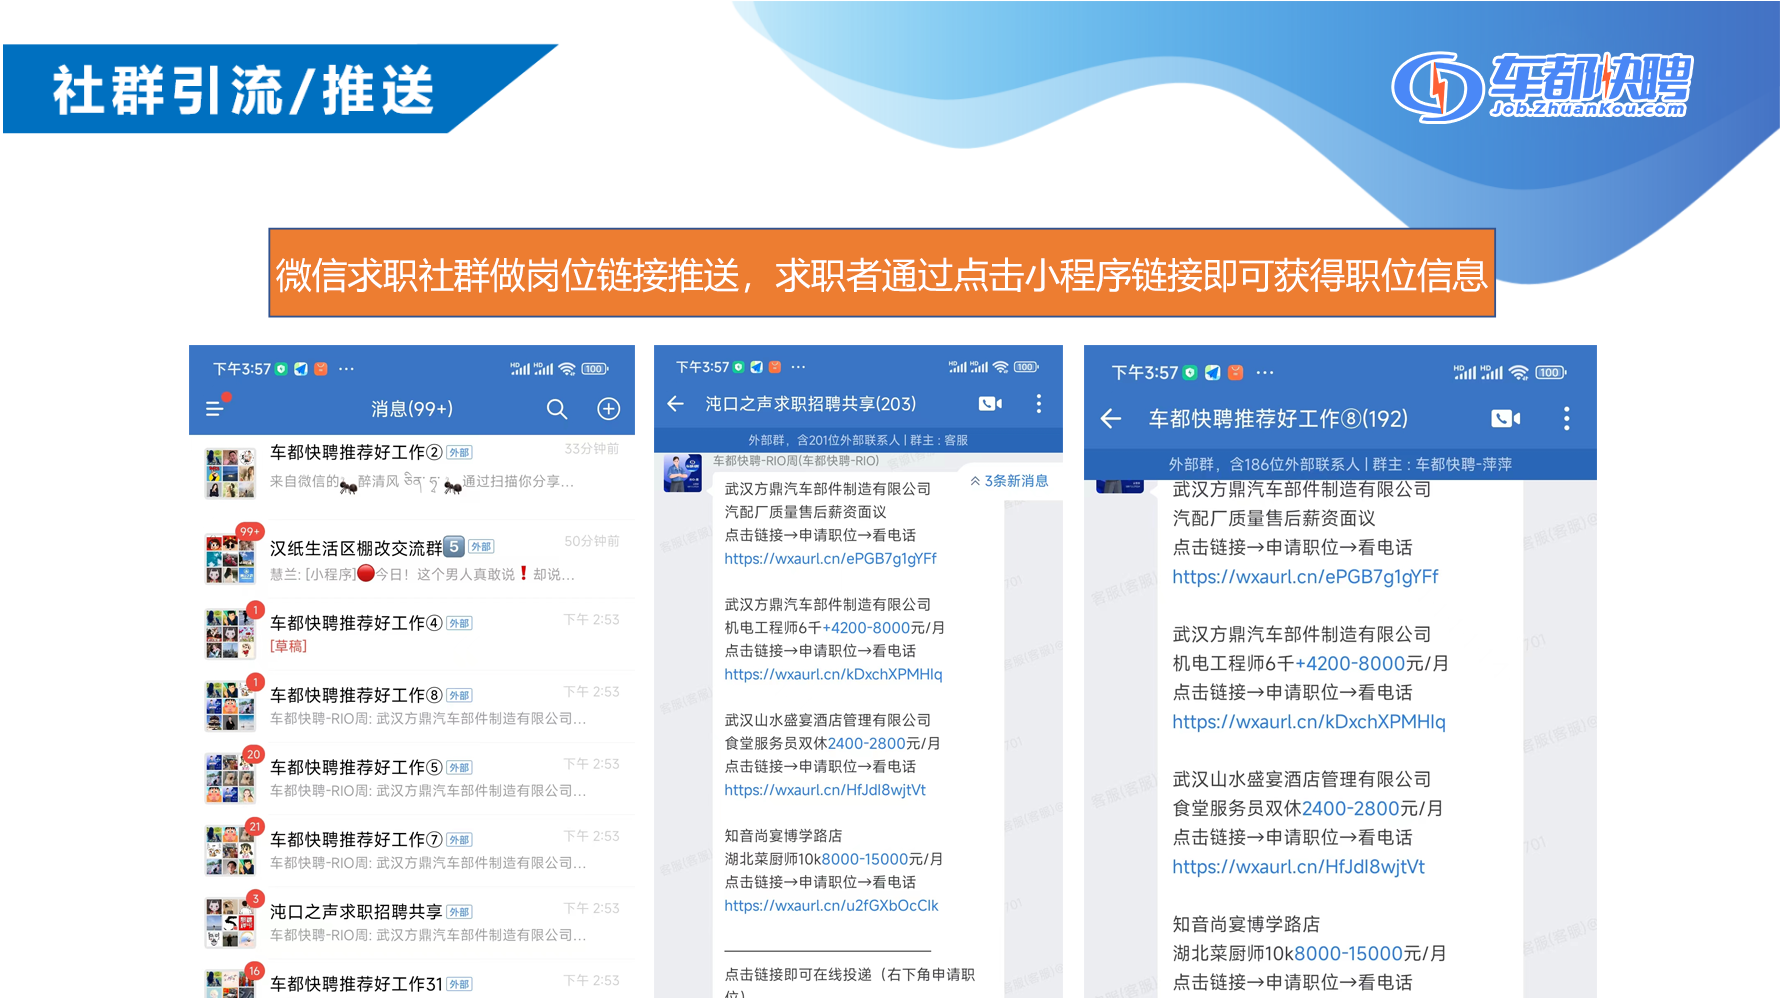
Task: Tap the search magnifier in the 消息 header
Action: [x=557, y=409]
